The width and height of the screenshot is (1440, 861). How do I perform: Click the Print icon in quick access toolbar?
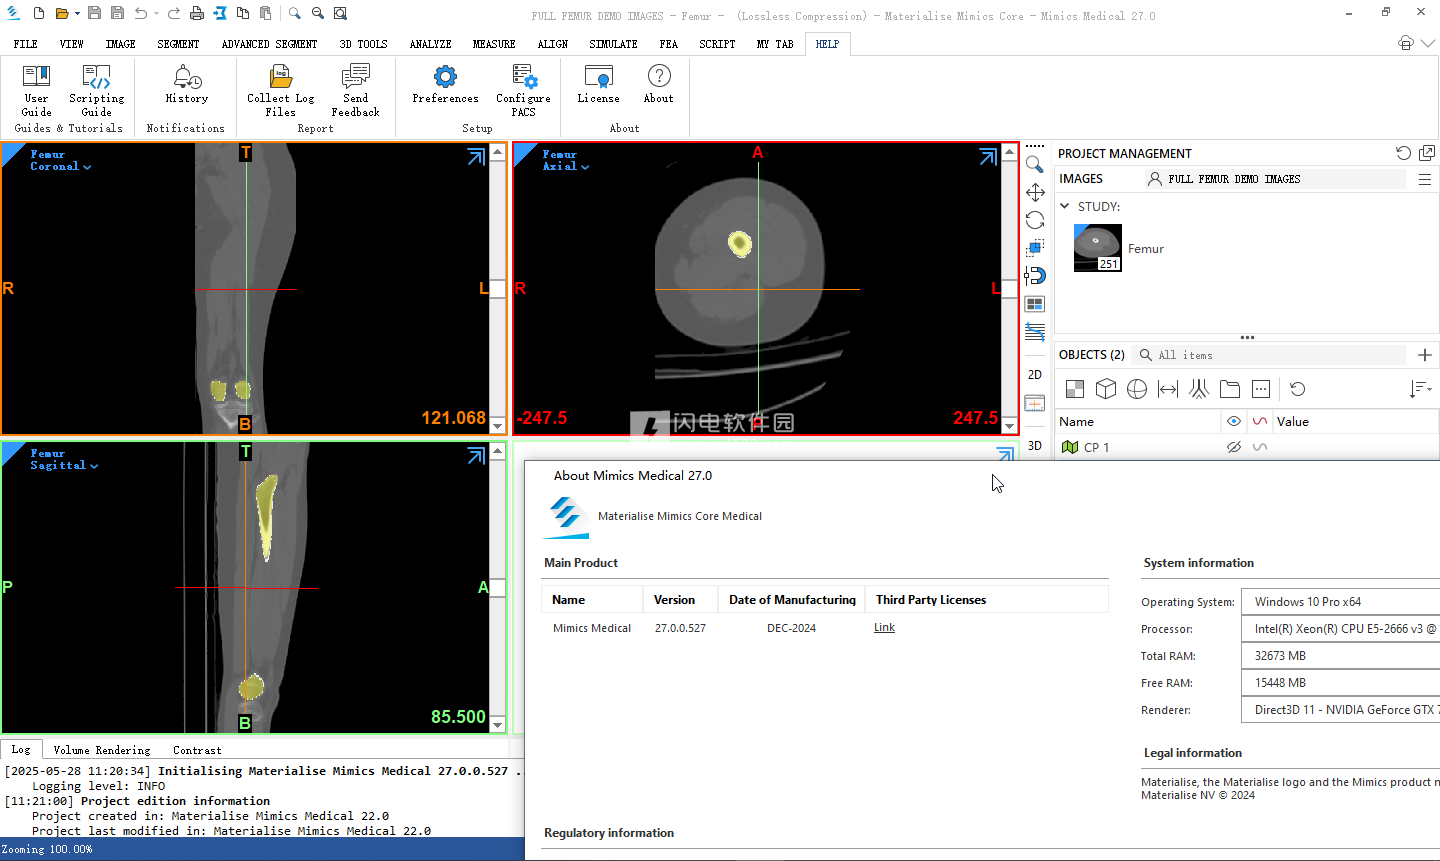pyautogui.click(x=197, y=13)
